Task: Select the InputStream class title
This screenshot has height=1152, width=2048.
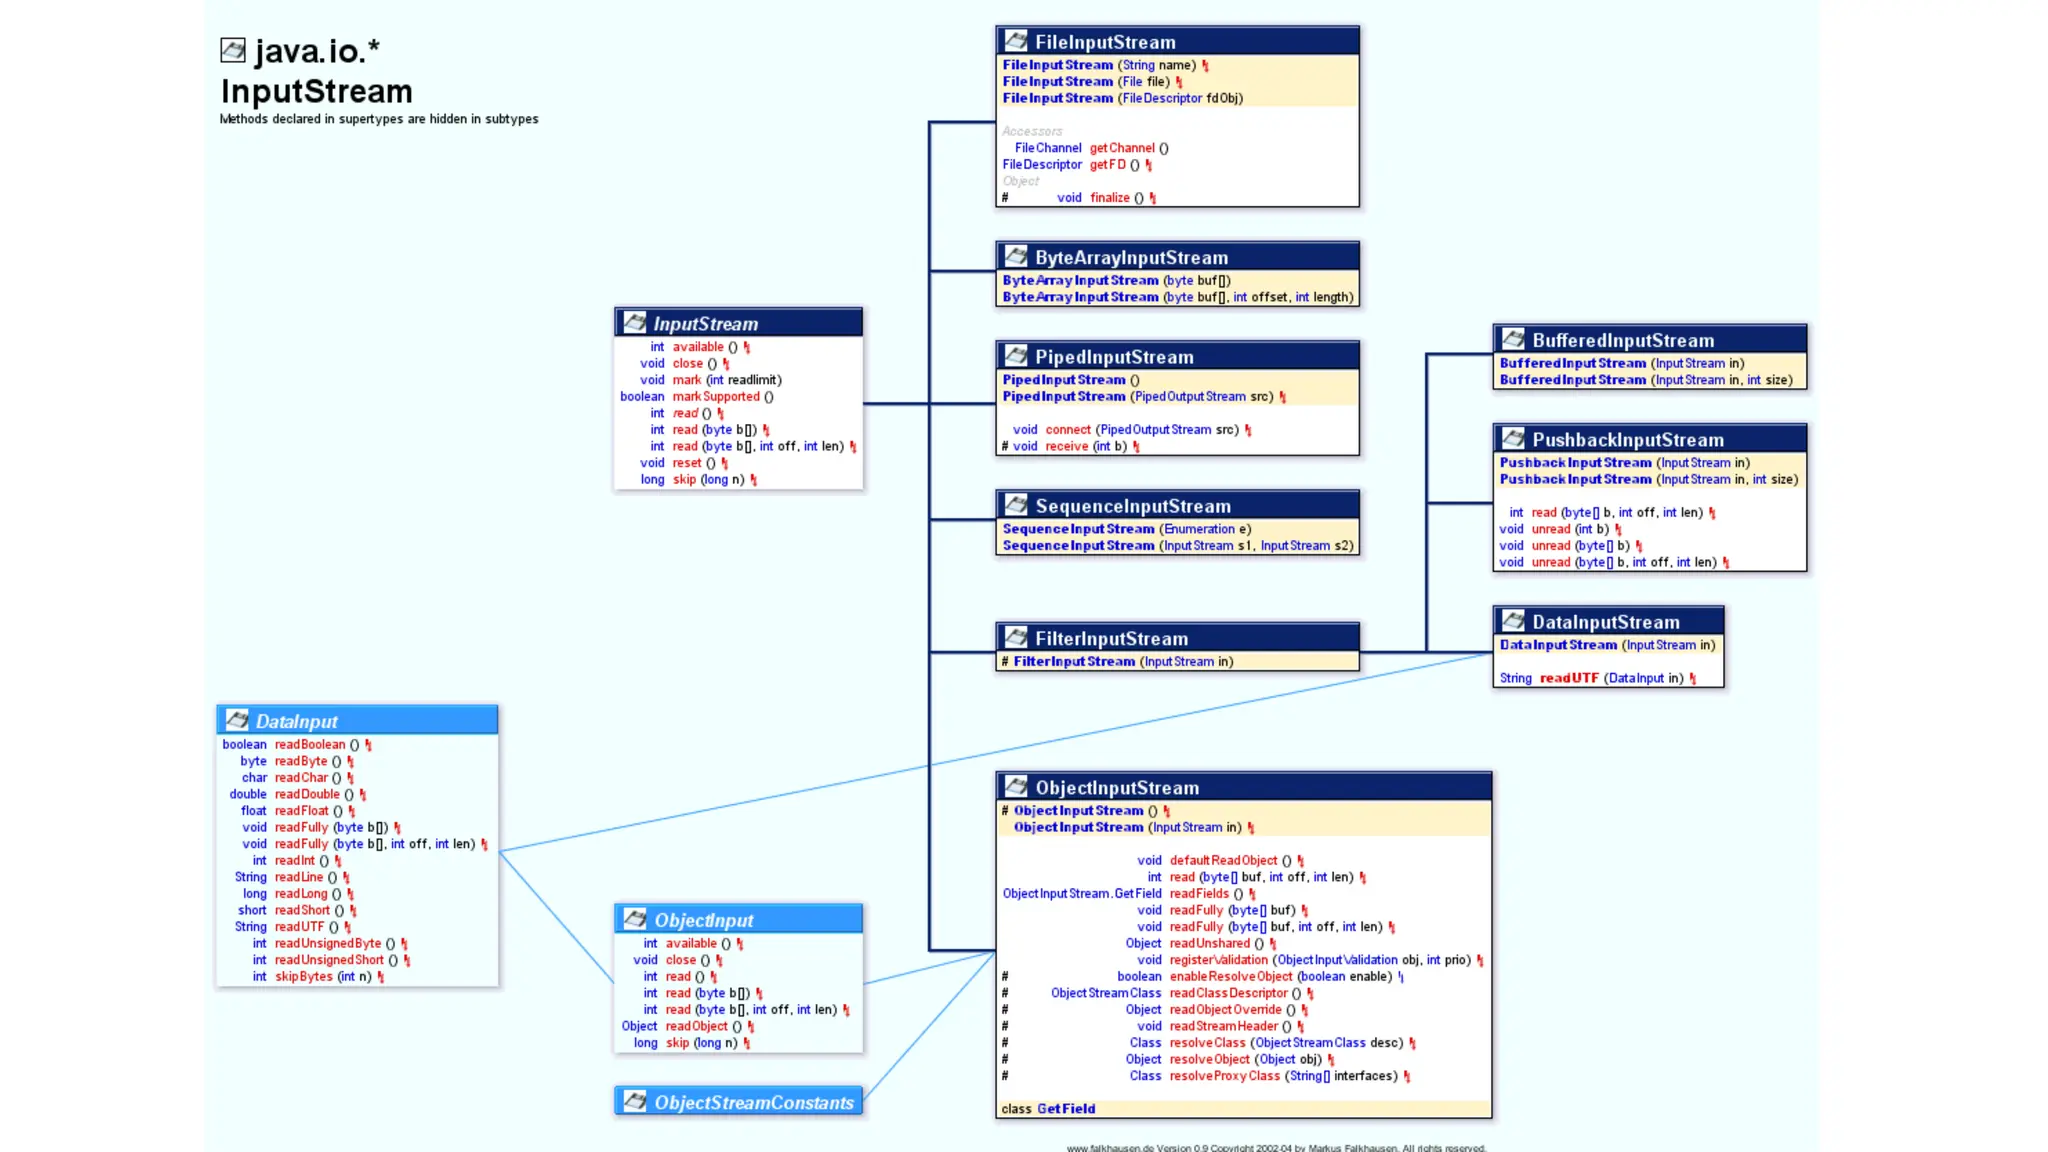Action: tap(705, 324)
